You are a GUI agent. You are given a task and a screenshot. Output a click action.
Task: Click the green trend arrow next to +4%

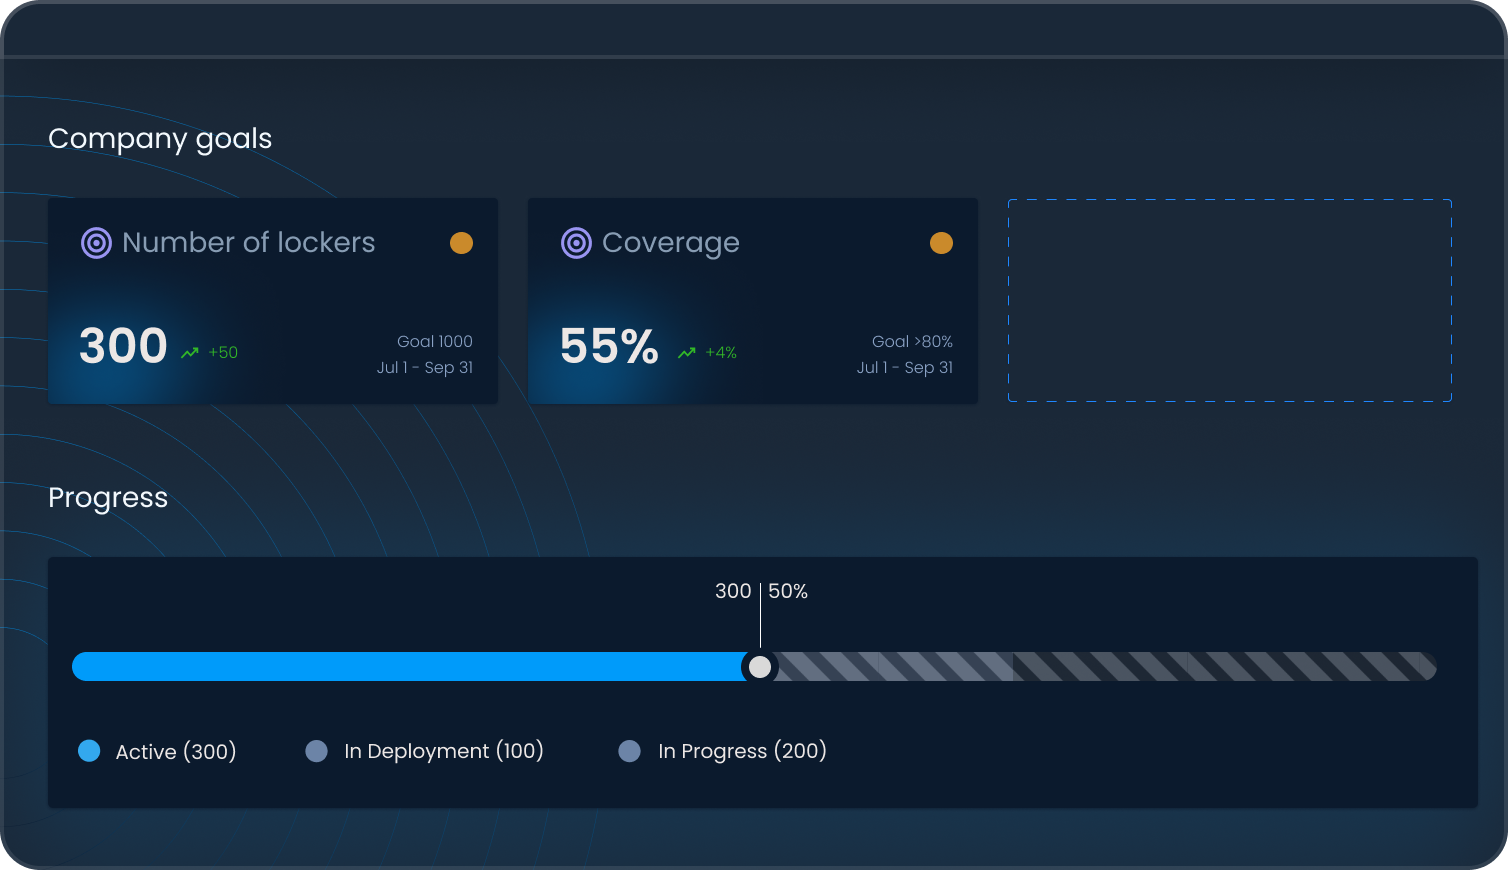point(687,353)
